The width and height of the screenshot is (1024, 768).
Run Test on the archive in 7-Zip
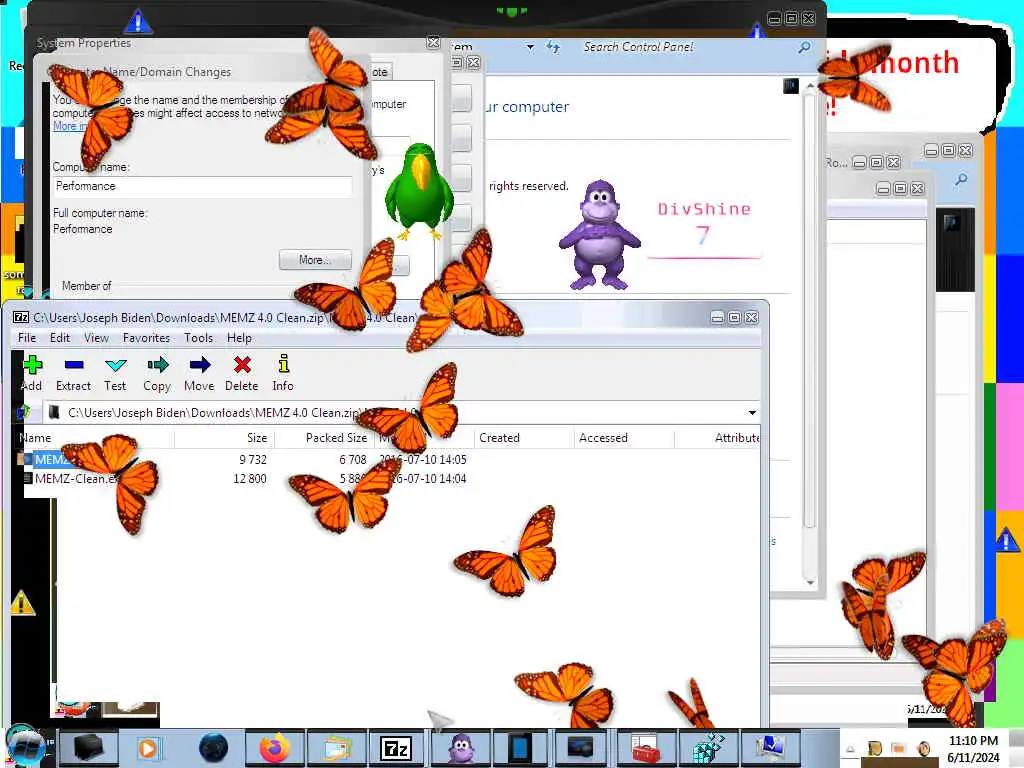116,372
